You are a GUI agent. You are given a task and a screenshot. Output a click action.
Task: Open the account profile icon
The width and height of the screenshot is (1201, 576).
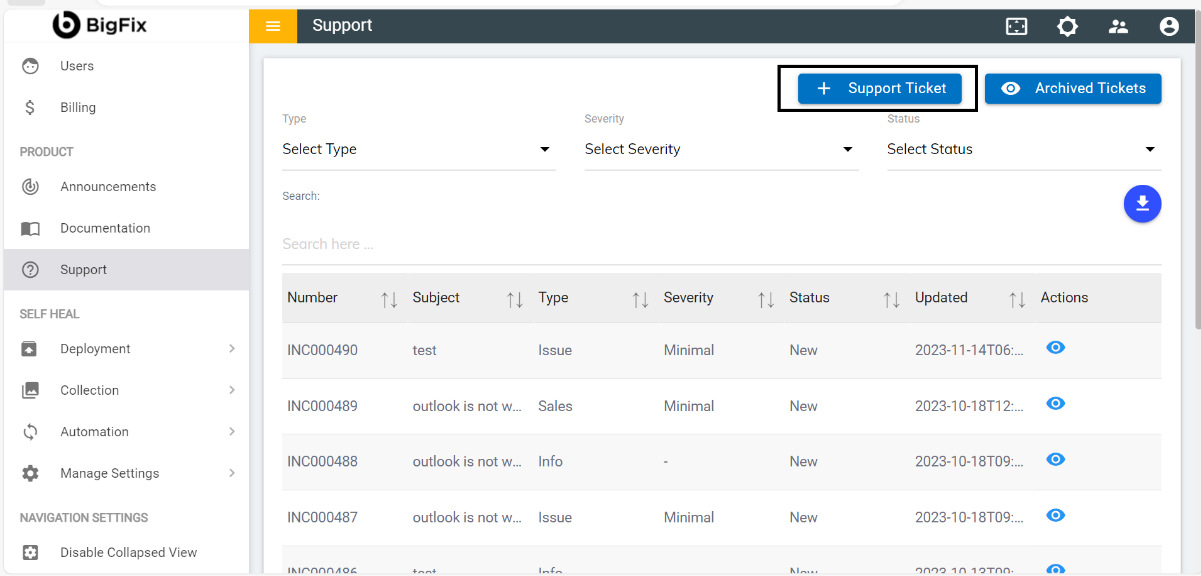pyautogui.click(x=1169, y=27)
